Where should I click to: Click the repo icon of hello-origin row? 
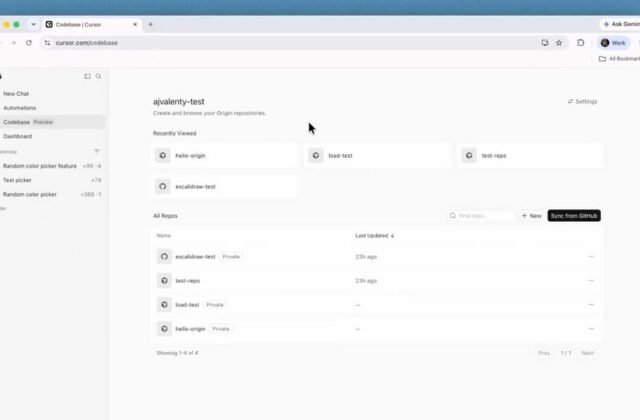pos(164,329)
